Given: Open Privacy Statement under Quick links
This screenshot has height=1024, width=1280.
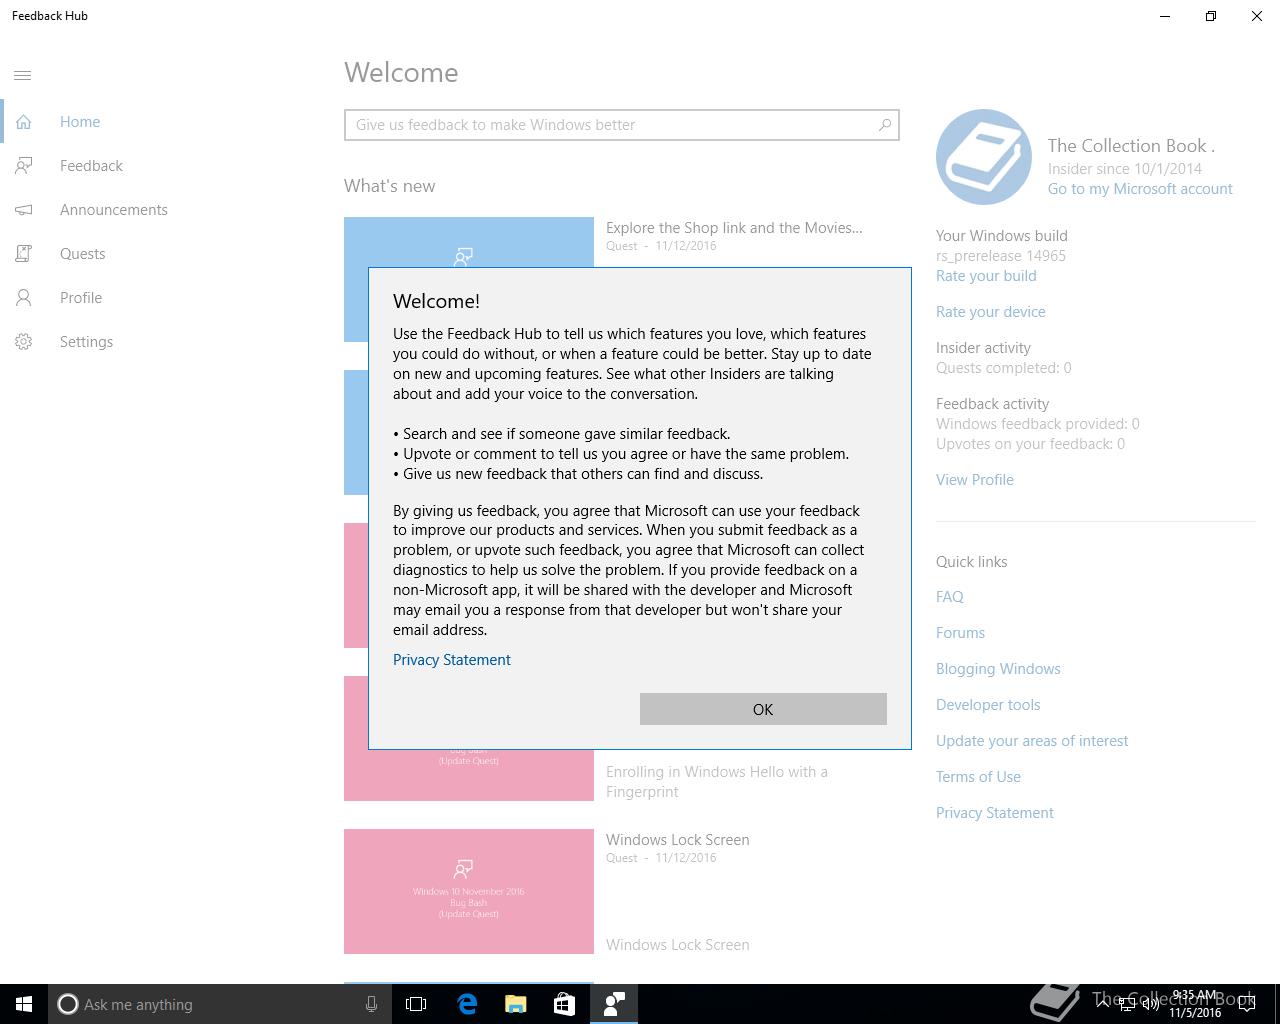Looking at the screenshot, I should (995, 813).
